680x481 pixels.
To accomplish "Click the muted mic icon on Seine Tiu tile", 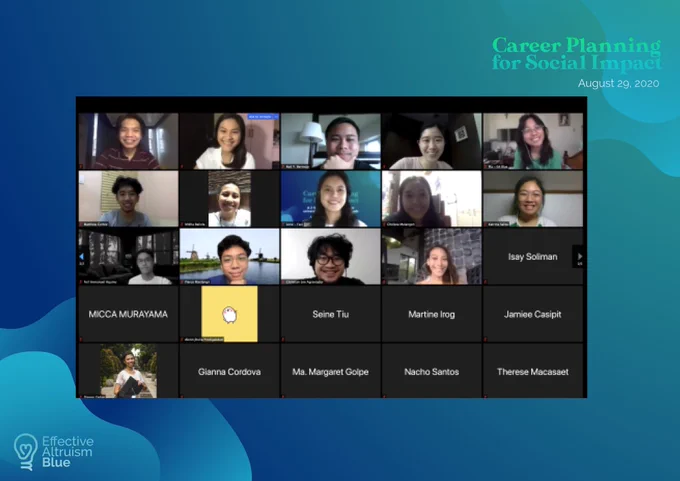I will pyautogui.click(x=283, y=340).
